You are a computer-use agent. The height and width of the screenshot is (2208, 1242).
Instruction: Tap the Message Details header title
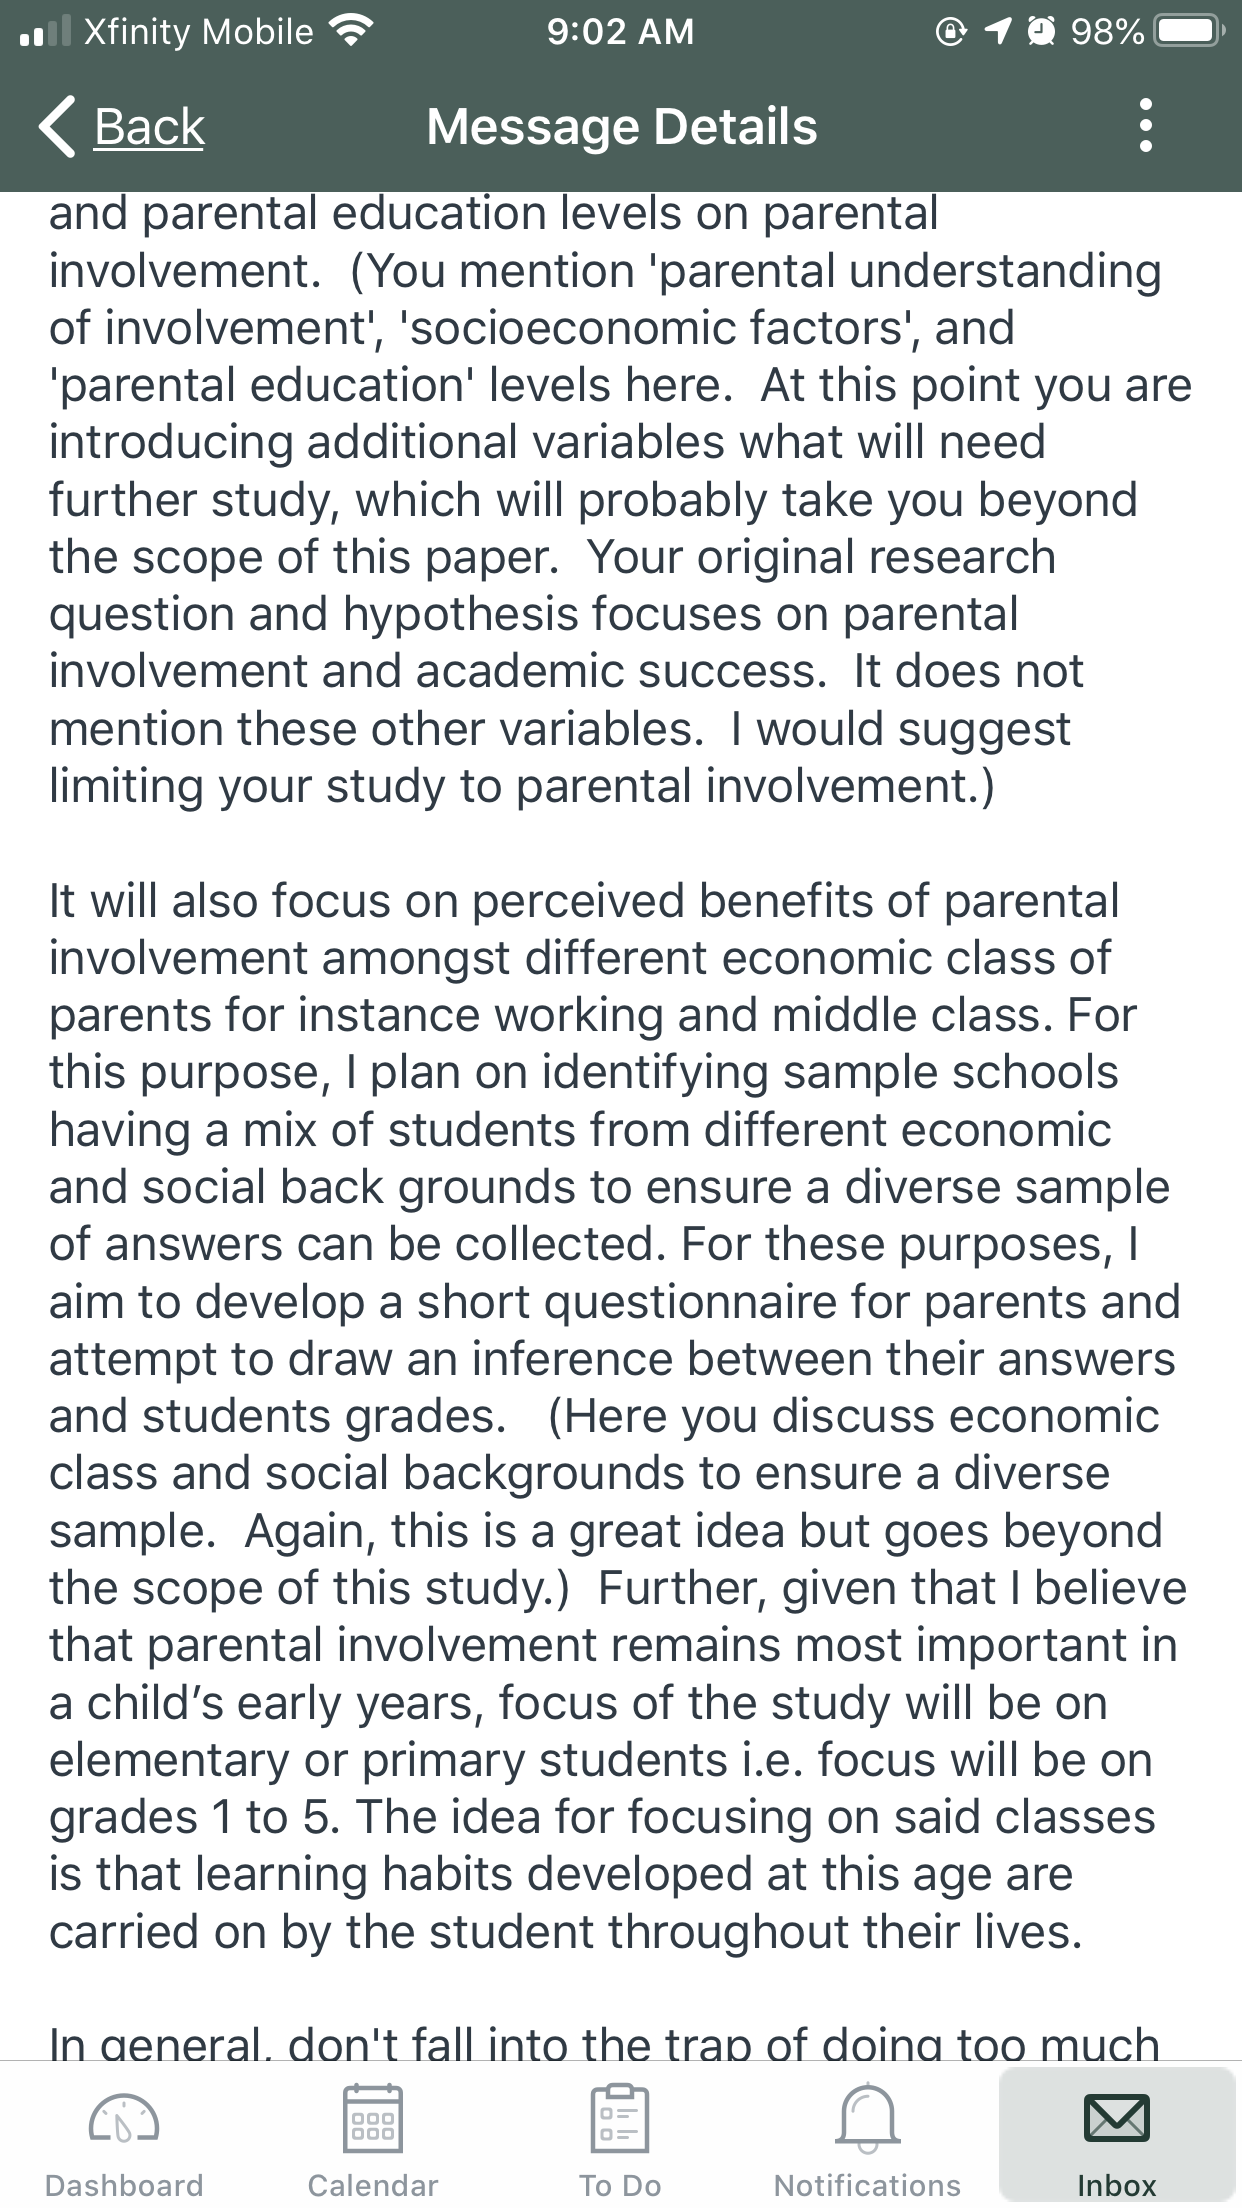coord(622,127)
